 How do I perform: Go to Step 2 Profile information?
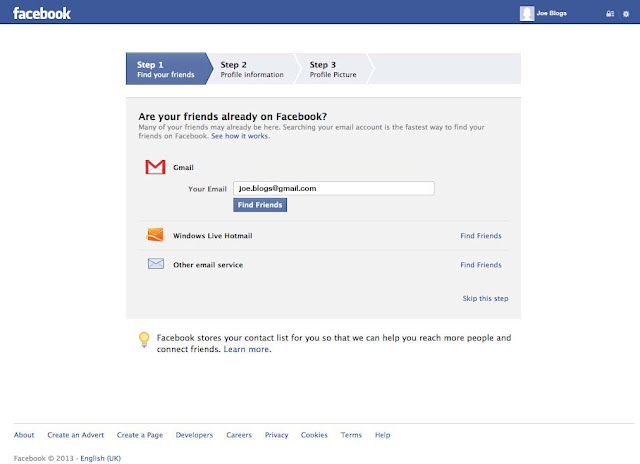tap(251, 69)
